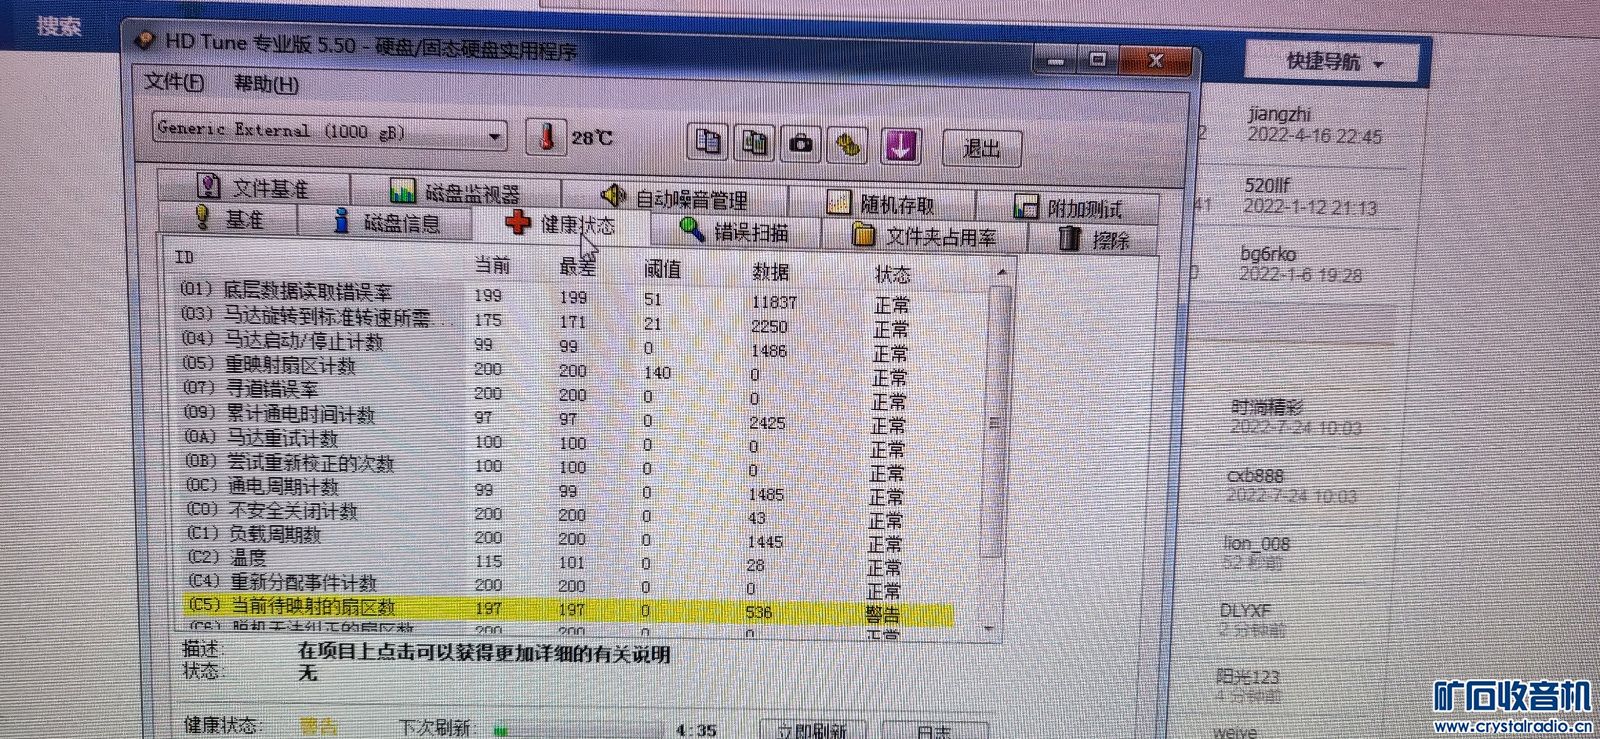Click the 状态 column header
The image size is (1600, 739).
point(892,274)
